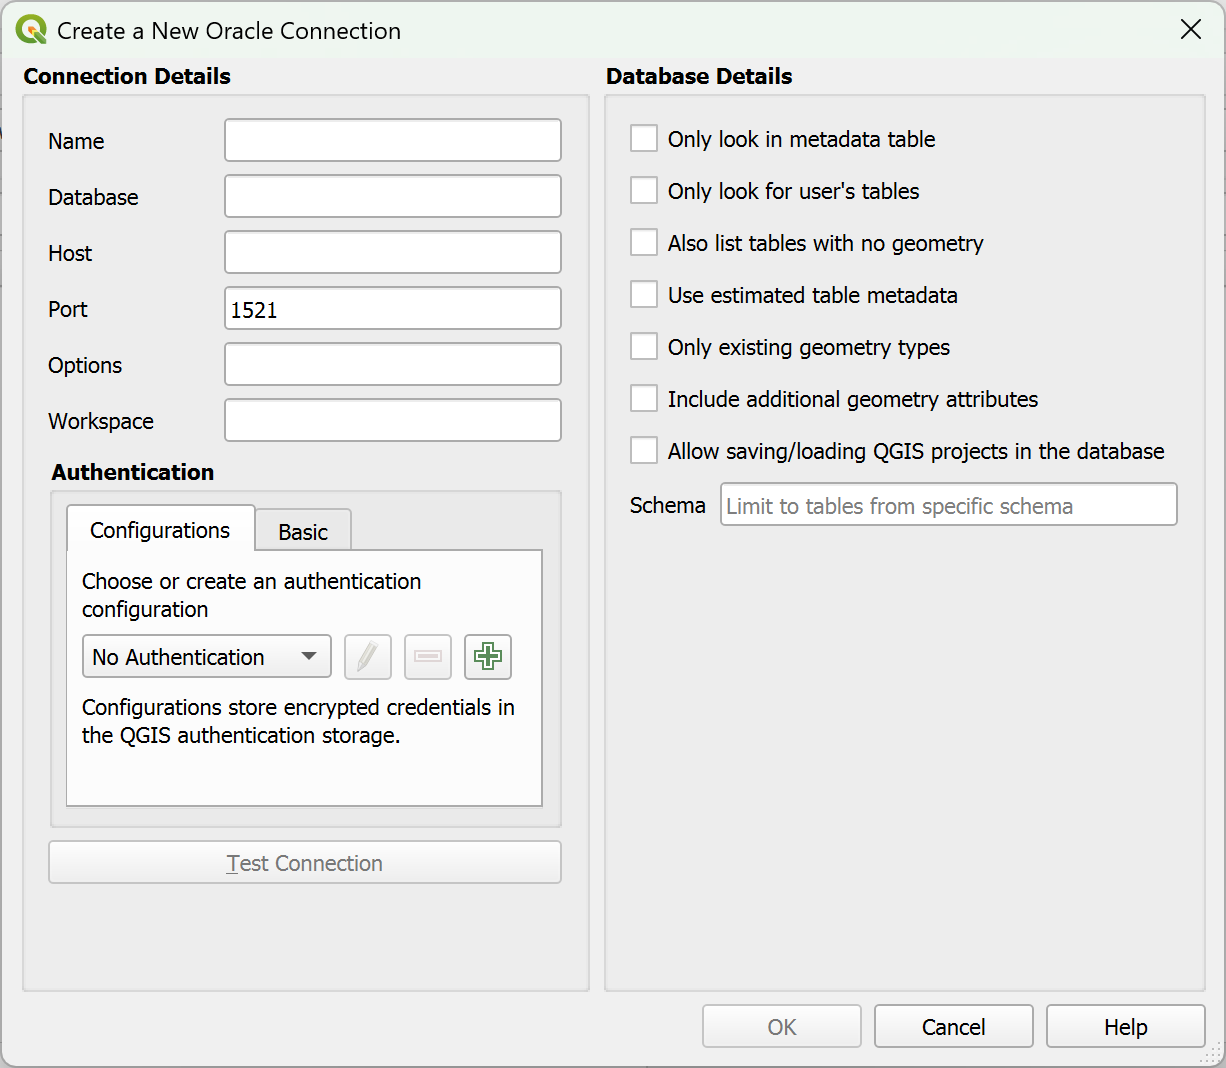Check Only look for user's tables

[644, 191]
